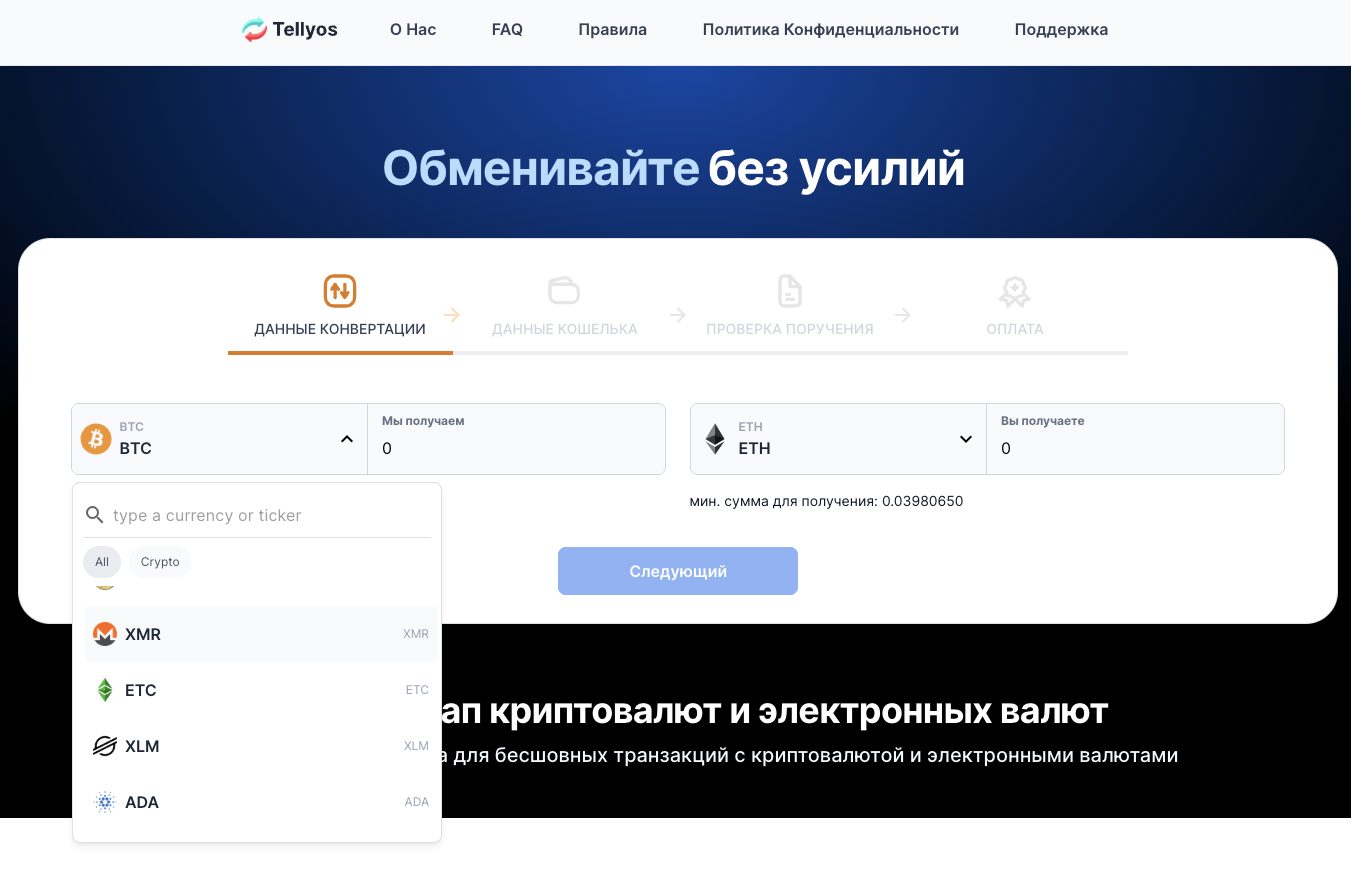Click the Tellyos logo icon

coord(254,30)
